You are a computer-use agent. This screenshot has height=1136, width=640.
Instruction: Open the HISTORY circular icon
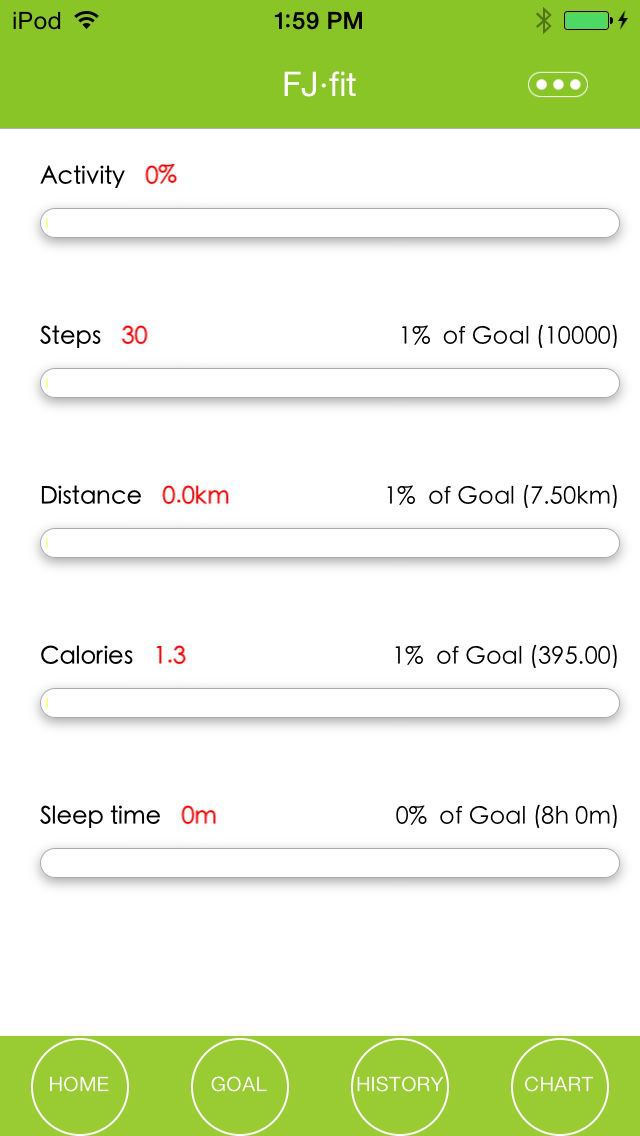point(400,1085)
